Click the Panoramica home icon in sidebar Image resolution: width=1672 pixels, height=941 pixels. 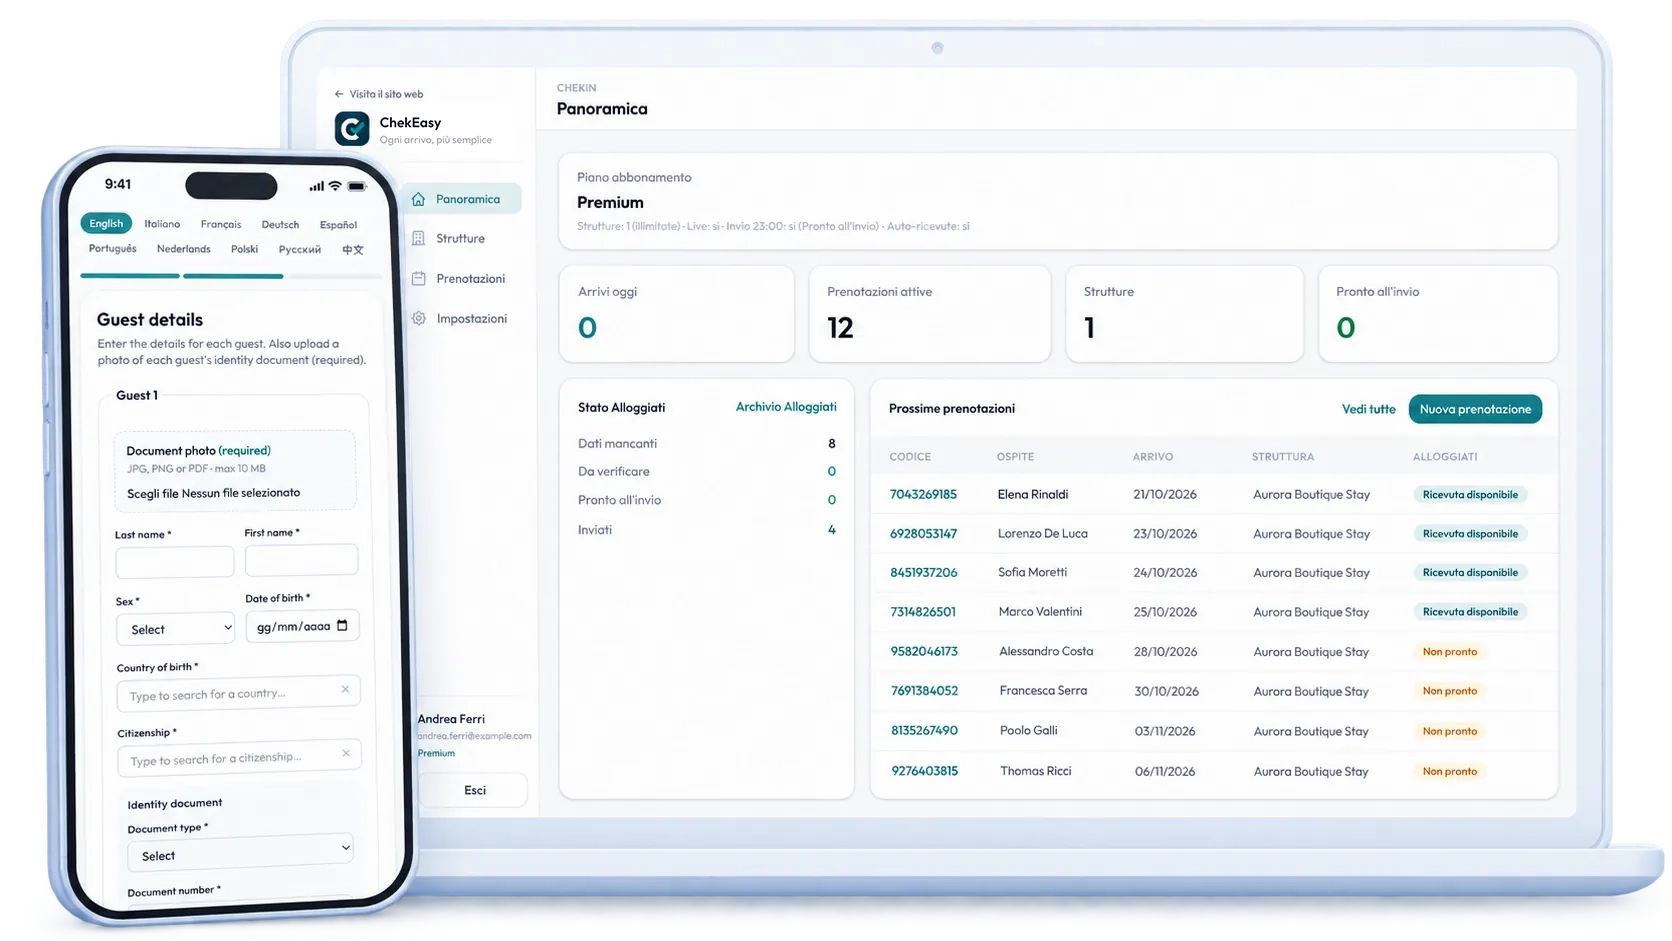419,199
